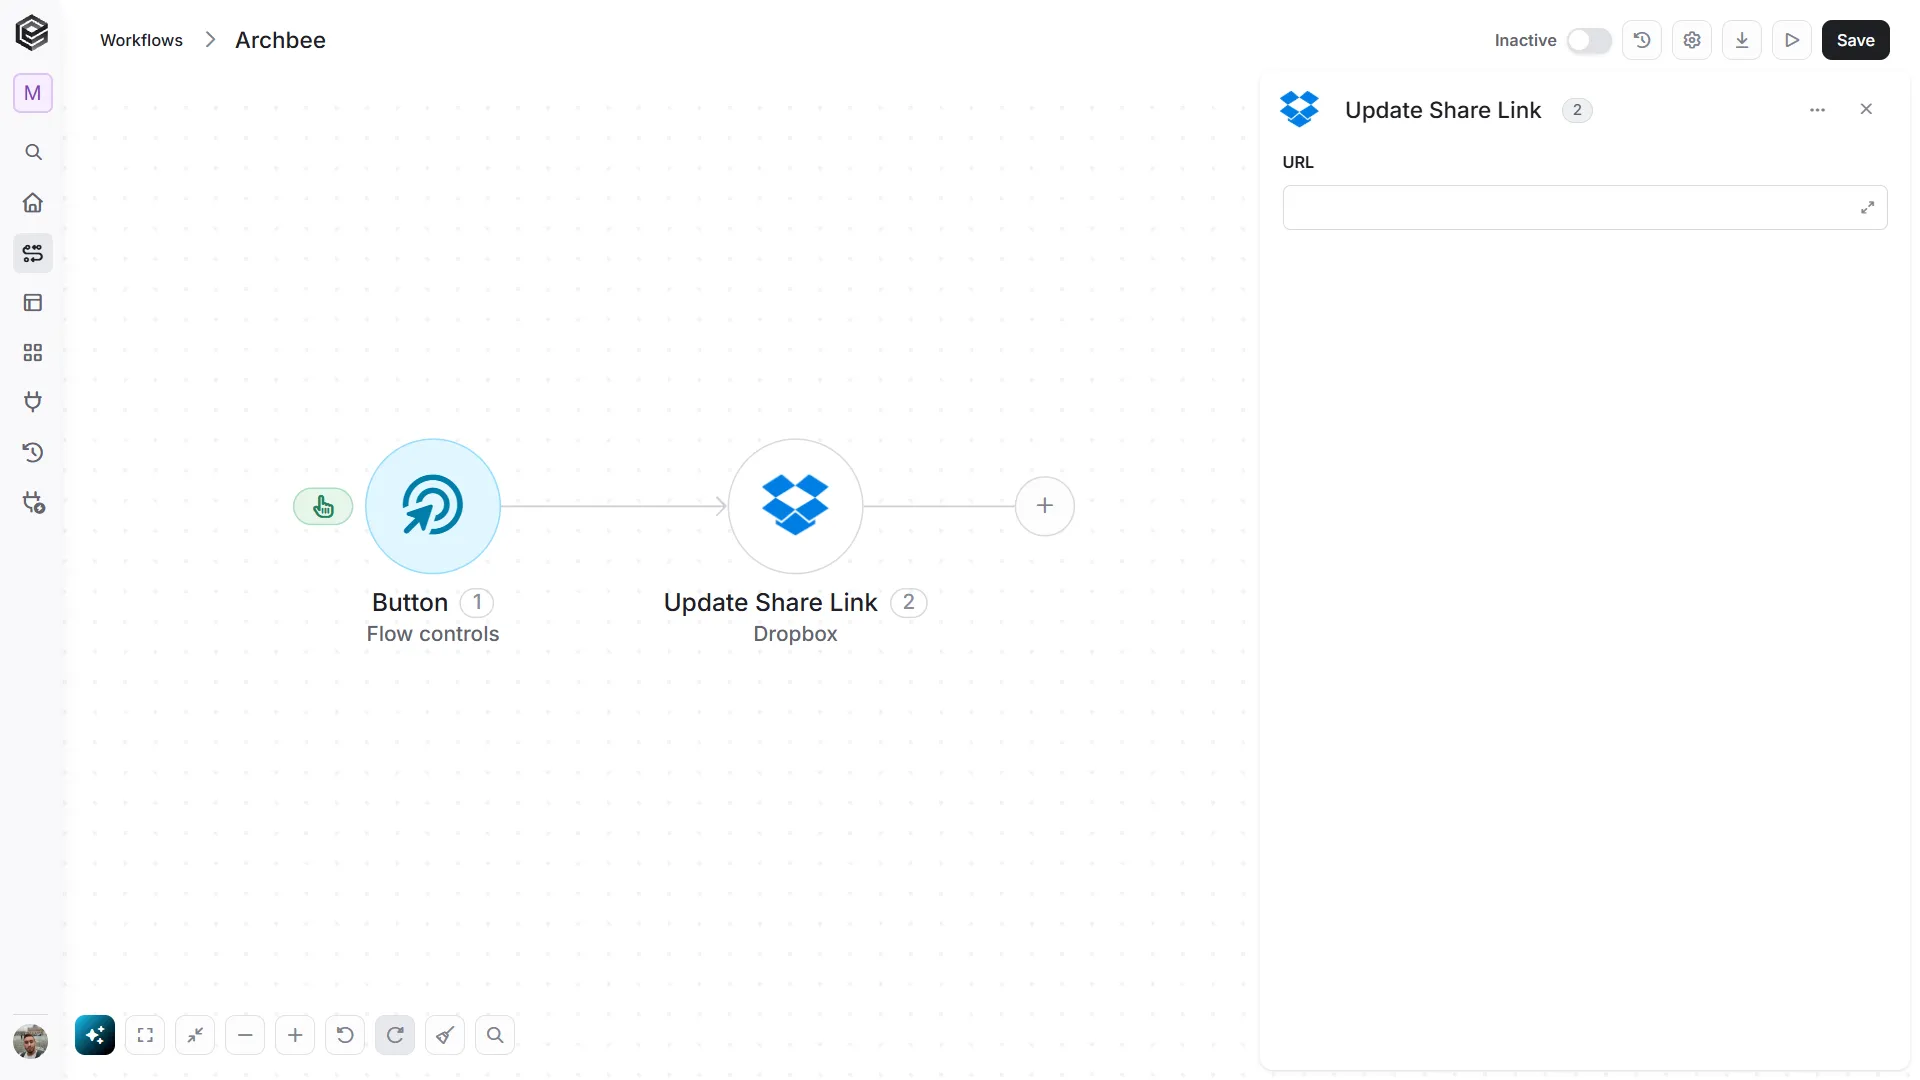Save the workflow

click(x=1856, y=40)
